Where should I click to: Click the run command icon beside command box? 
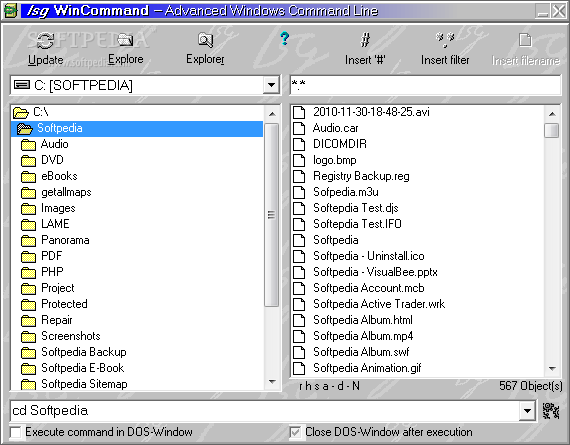(551, 411)
